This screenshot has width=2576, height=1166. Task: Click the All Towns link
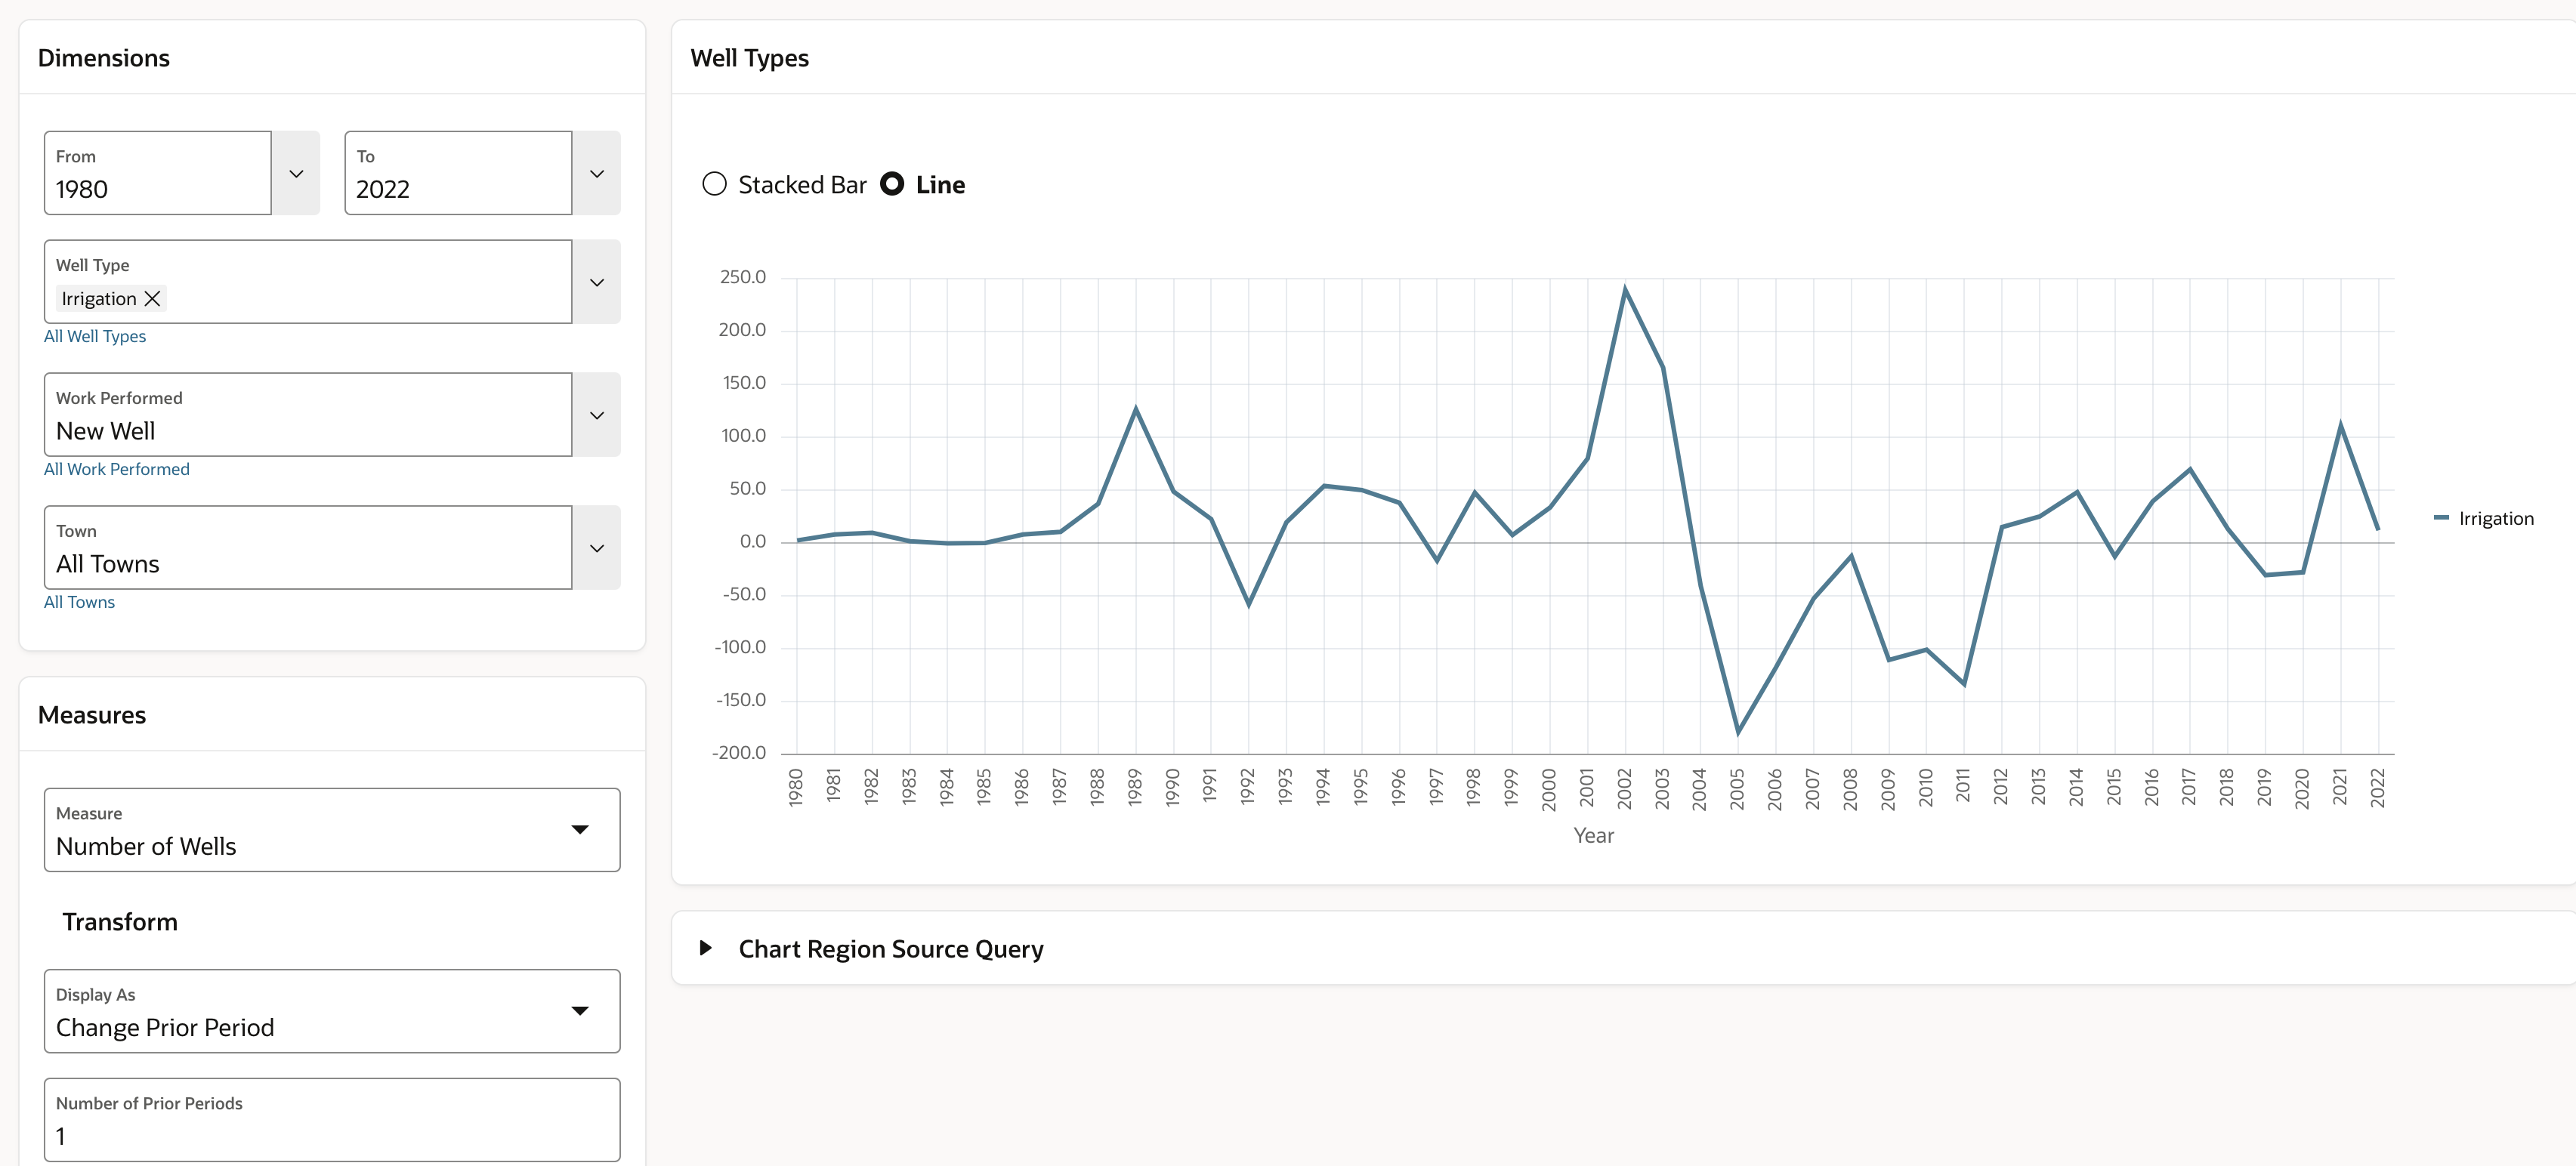point(79,602)
